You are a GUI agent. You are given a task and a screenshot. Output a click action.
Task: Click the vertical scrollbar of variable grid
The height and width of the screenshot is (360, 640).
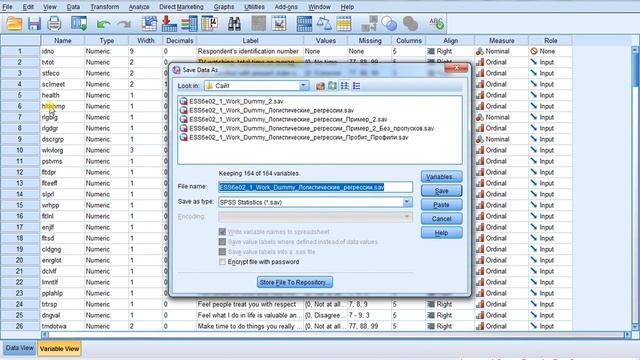pos(635,188)
